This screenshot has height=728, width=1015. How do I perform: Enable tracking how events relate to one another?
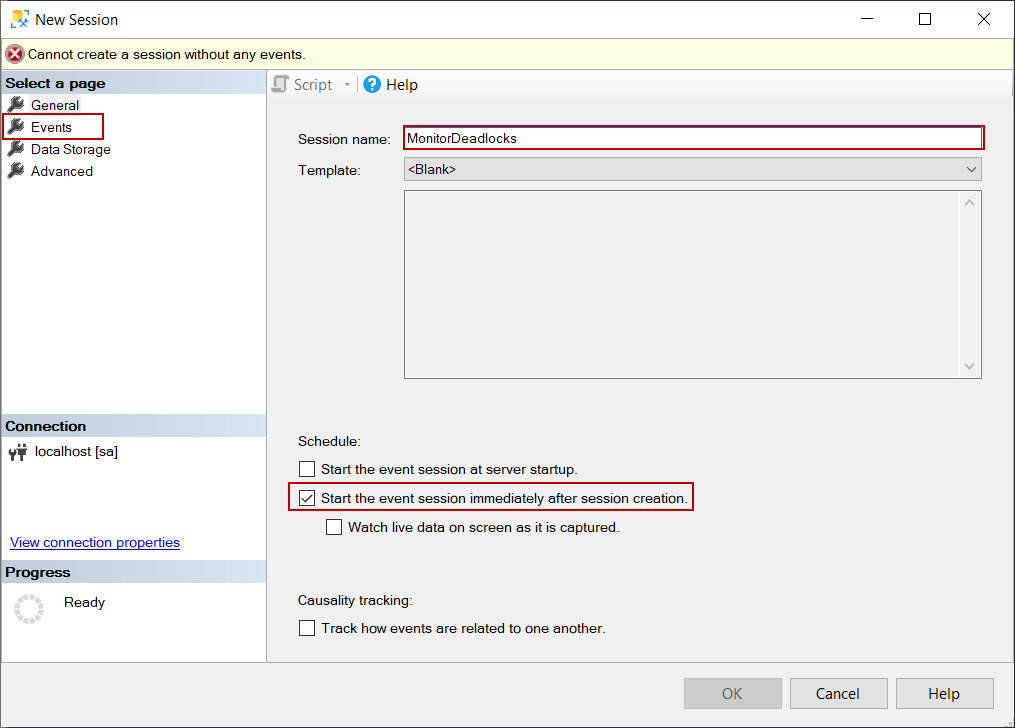(x=306, y=628)
